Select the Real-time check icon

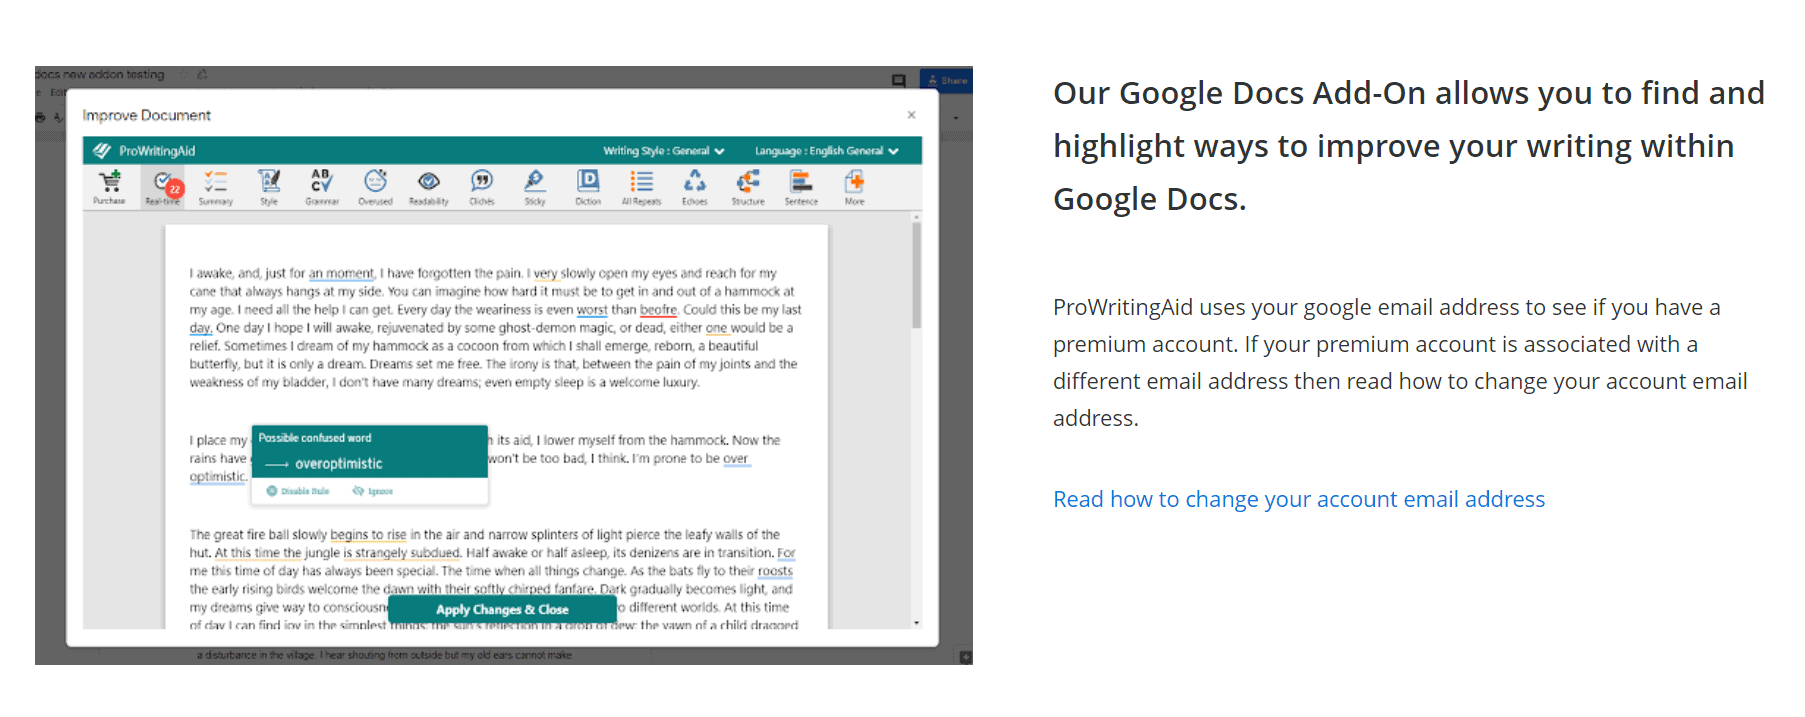tap(162, 185)
